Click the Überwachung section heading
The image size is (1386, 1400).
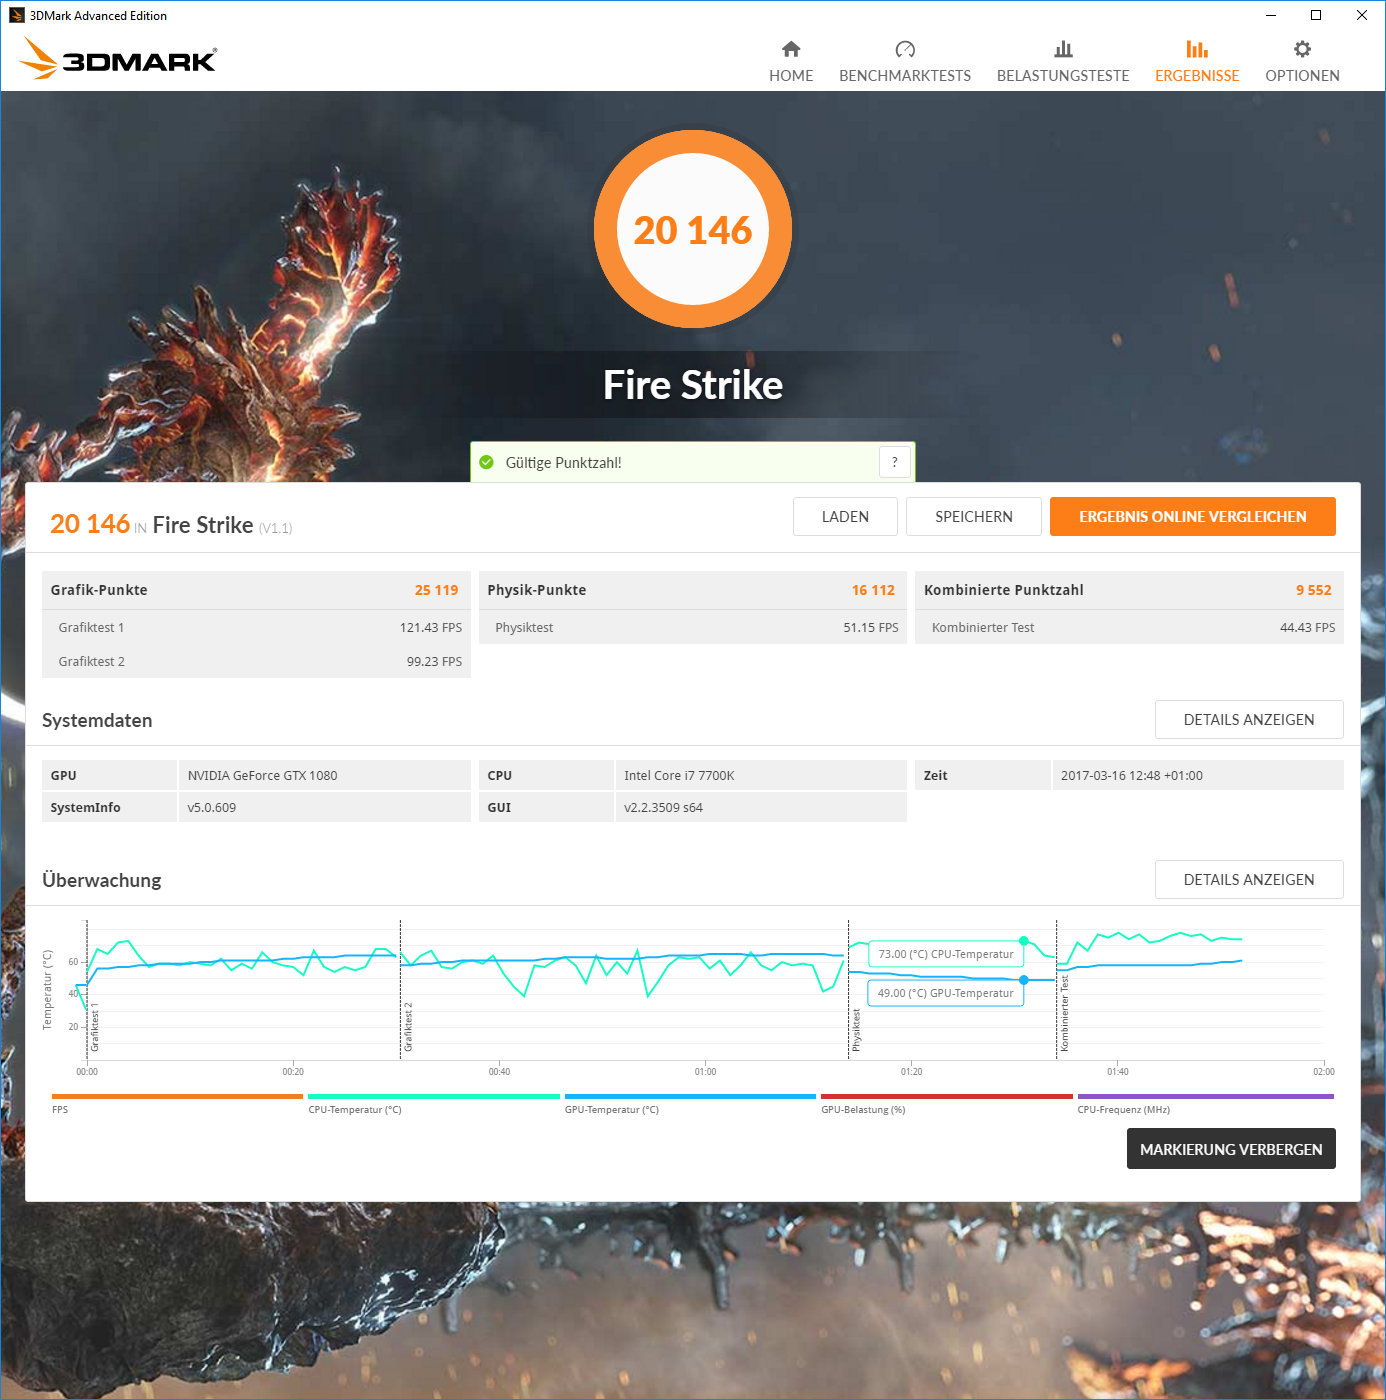point(102,880)
